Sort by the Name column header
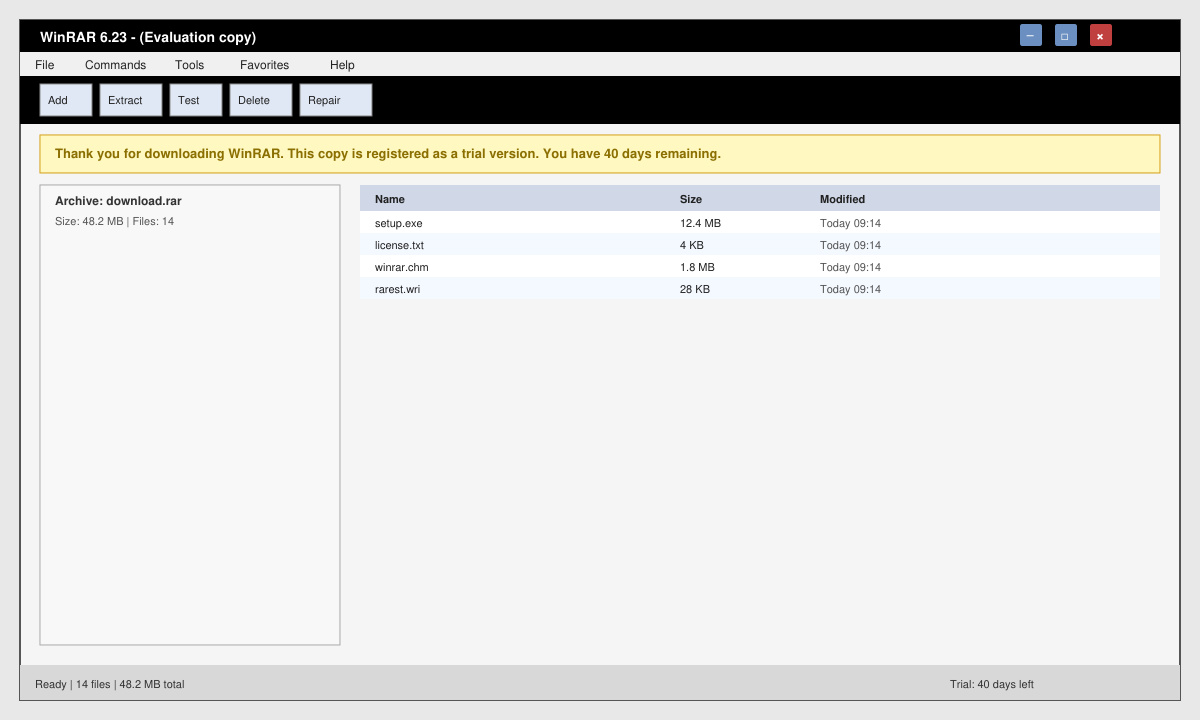 [390, 199]
